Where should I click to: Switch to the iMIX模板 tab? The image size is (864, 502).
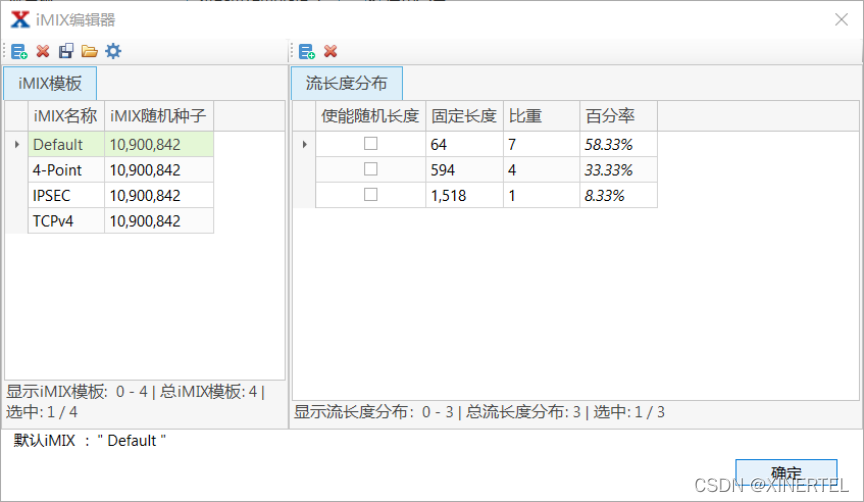[x=50, y=83]
